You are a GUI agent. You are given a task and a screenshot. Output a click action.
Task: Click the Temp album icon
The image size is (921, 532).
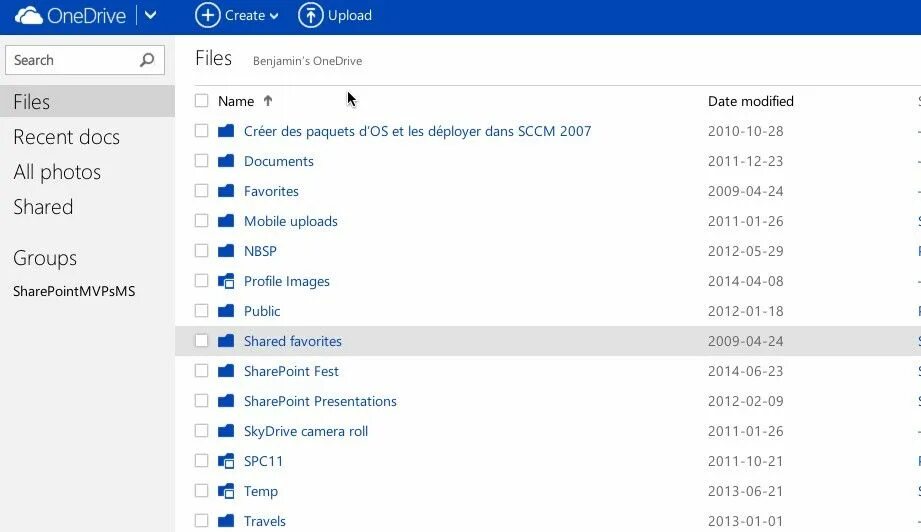(226, 491)
